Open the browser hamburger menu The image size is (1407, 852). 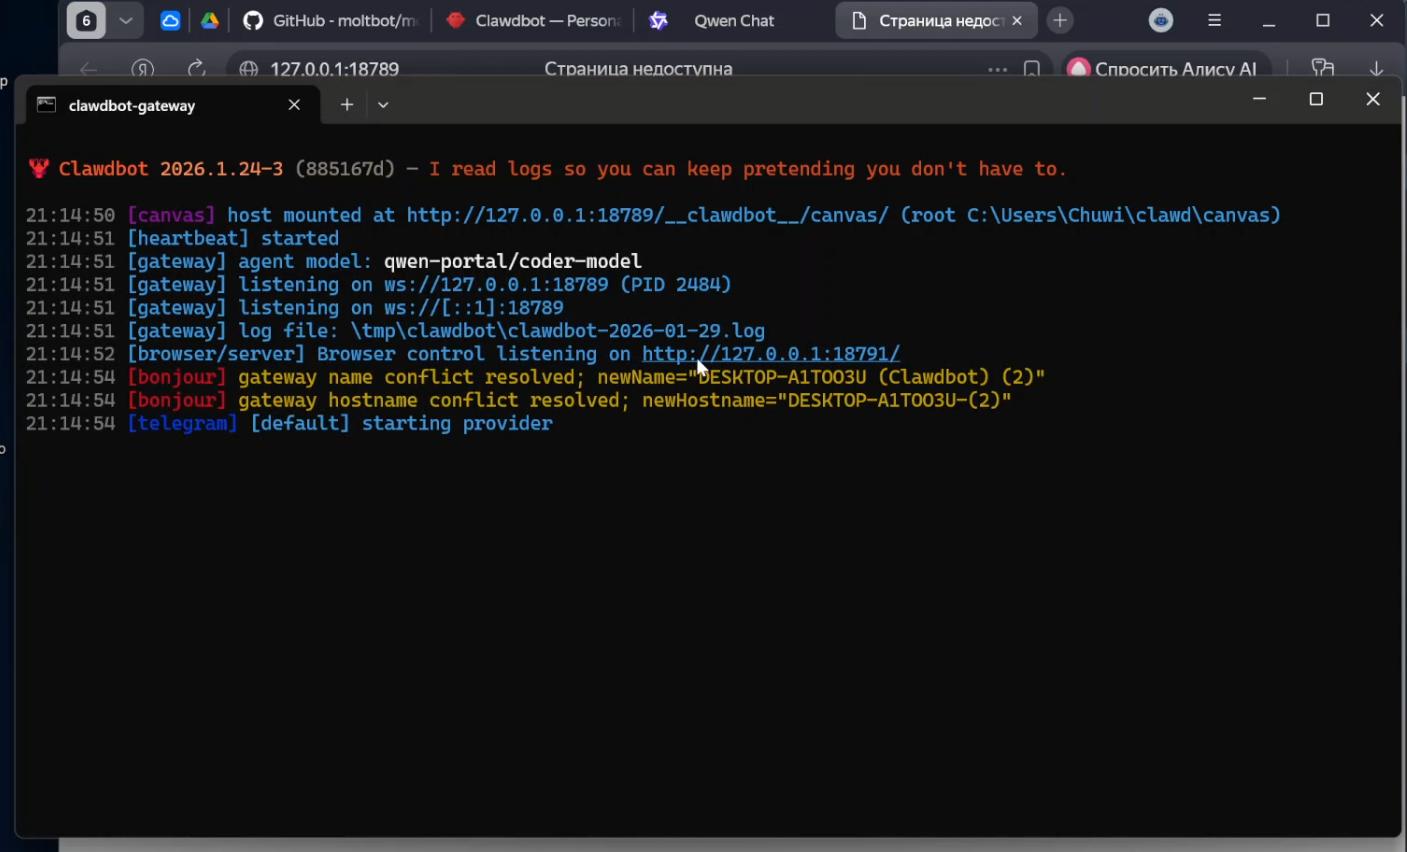[1215, 21]
